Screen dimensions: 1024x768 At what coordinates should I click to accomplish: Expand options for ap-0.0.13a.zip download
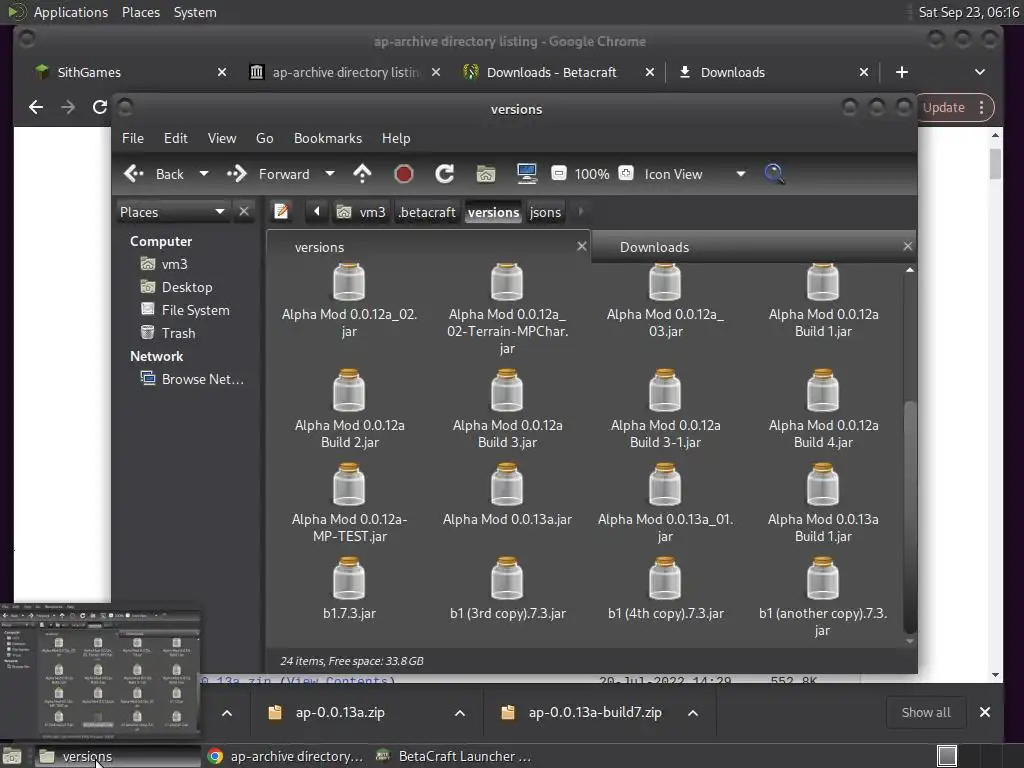click(460, 712)
